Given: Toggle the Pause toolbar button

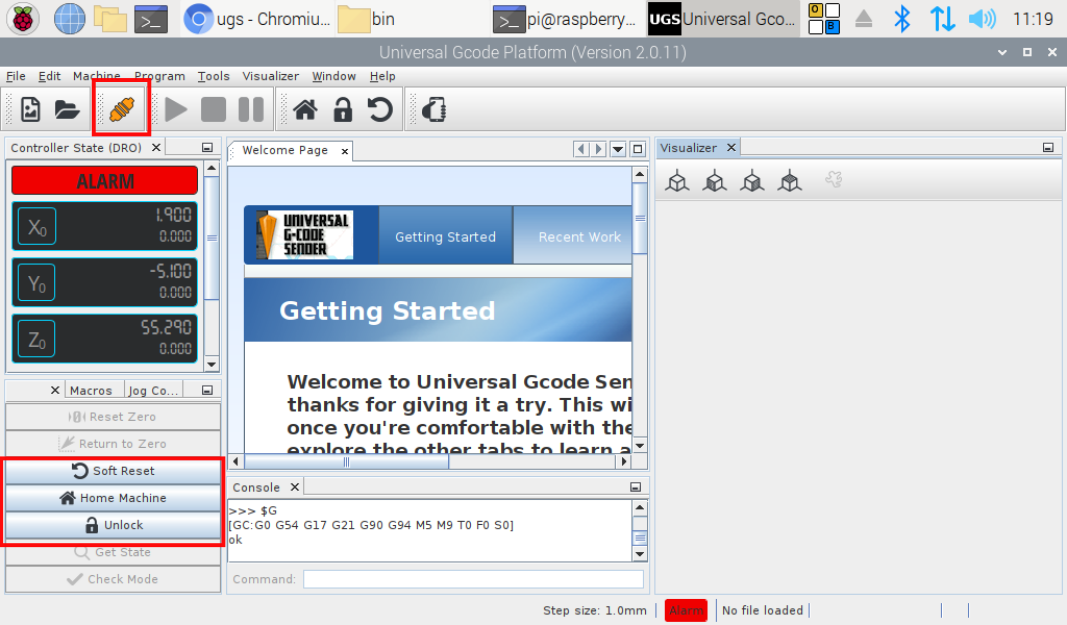Looking at the screenshot, I should click(x=251, y=110).
